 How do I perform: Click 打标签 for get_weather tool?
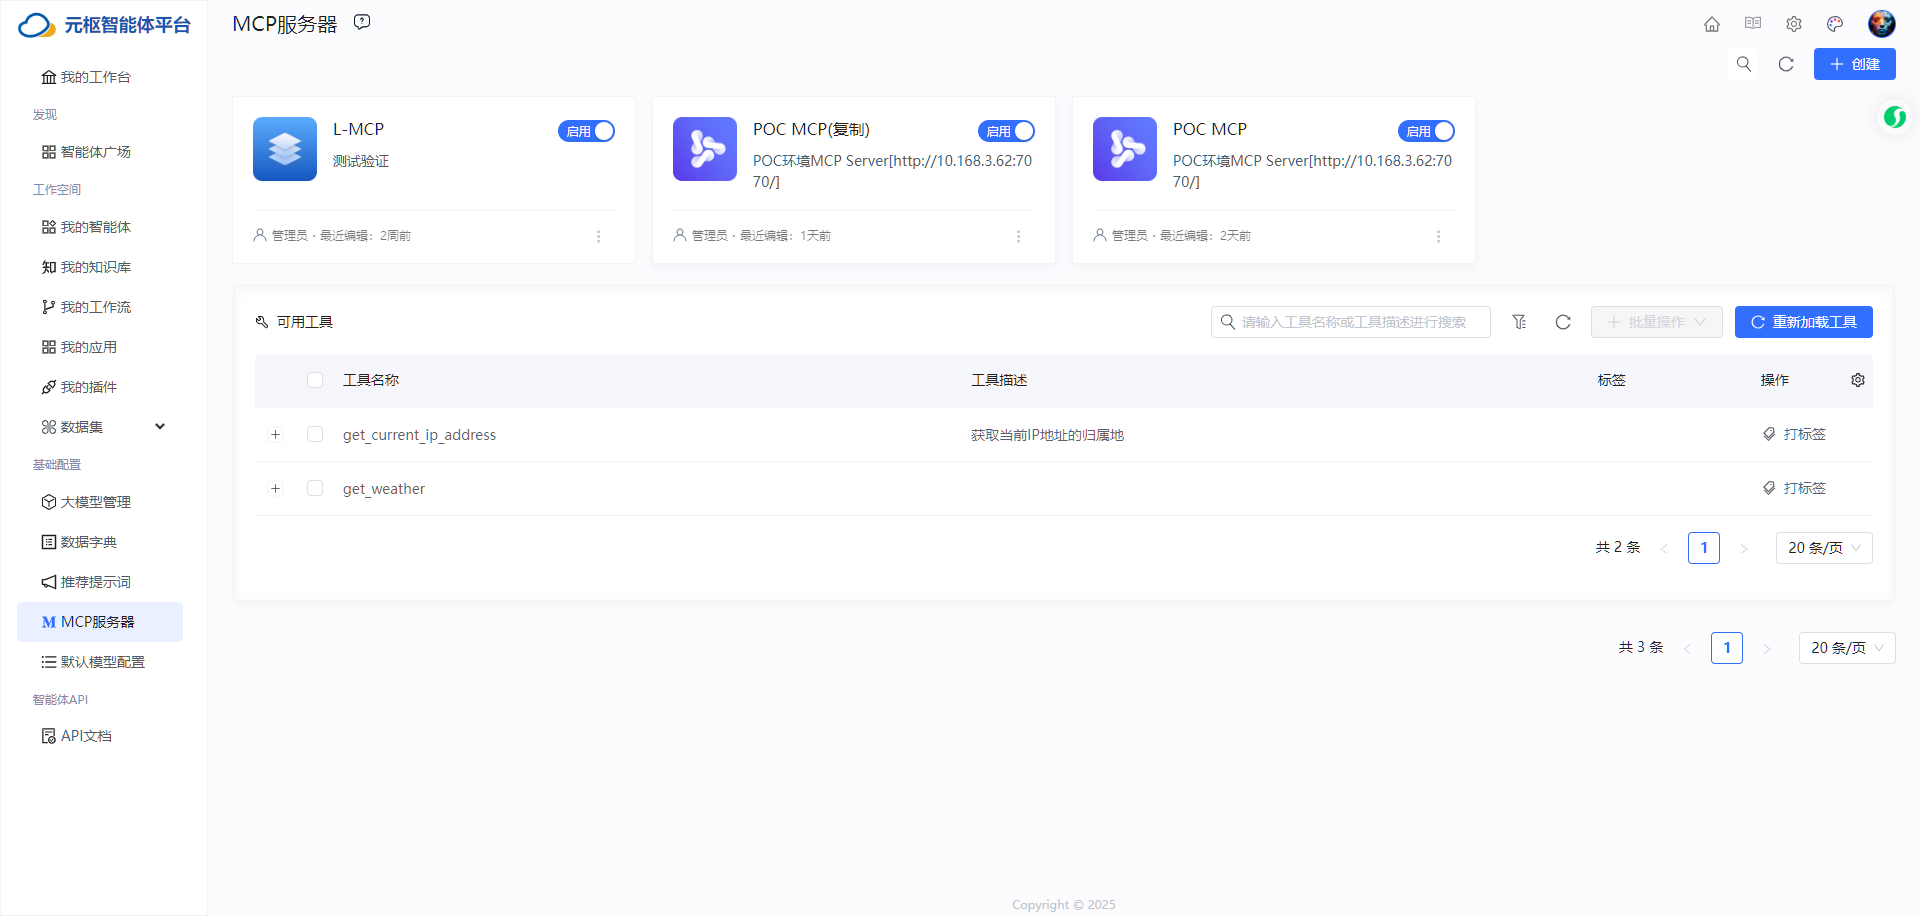point(1794,488)
